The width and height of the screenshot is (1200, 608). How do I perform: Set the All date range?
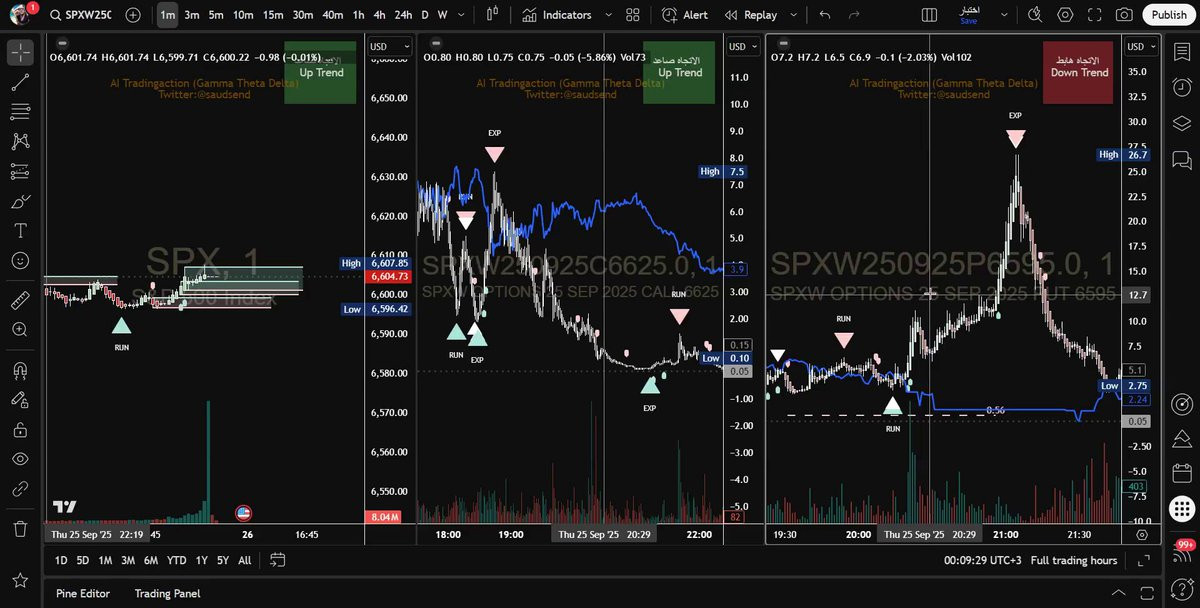pyautogui.click(x=245, y=560)
